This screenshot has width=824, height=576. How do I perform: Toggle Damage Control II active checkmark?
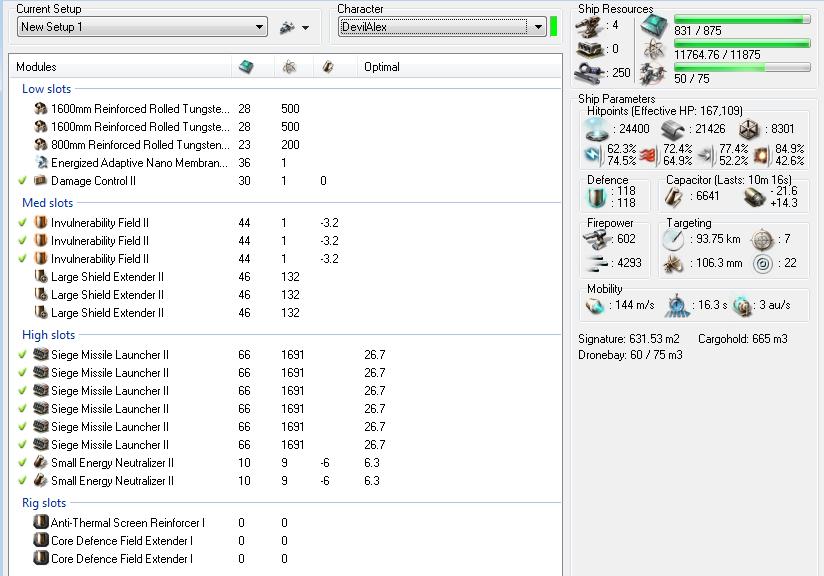(22, 180)
